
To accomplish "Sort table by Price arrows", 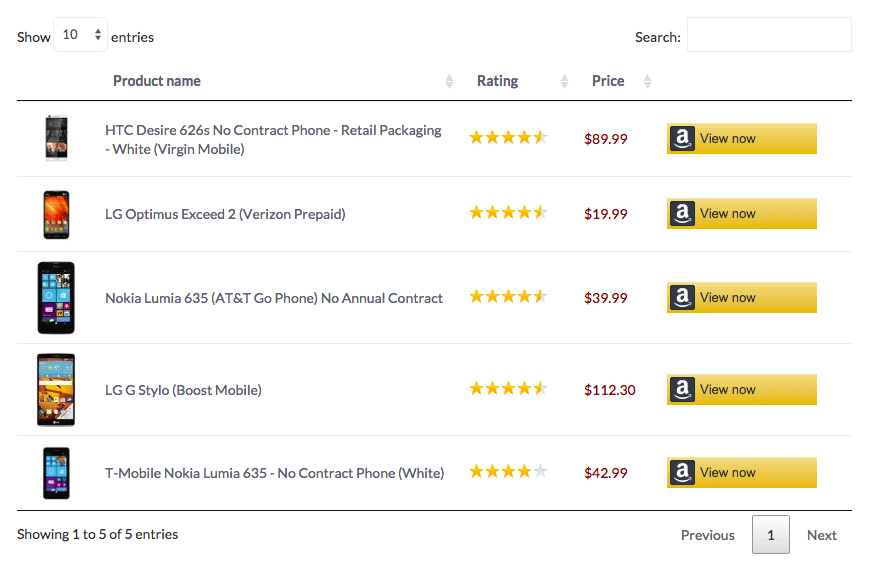I will 647,82.
